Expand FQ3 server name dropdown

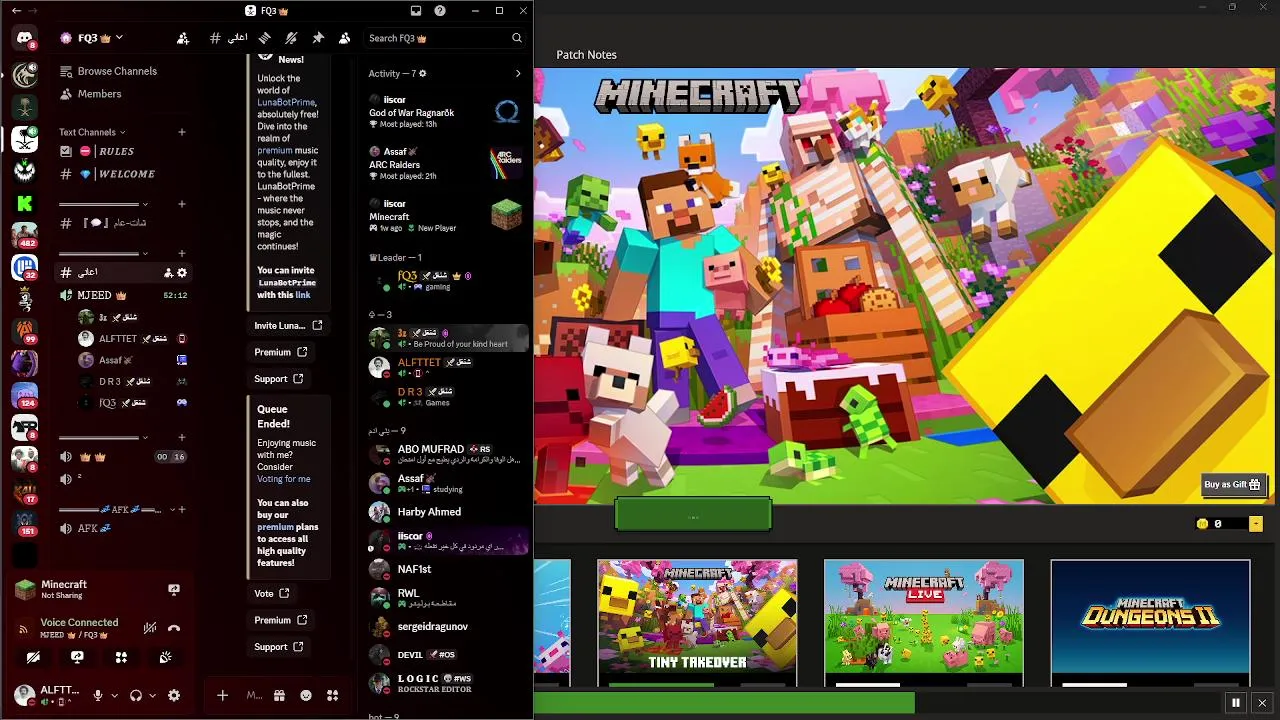(118, 38)
